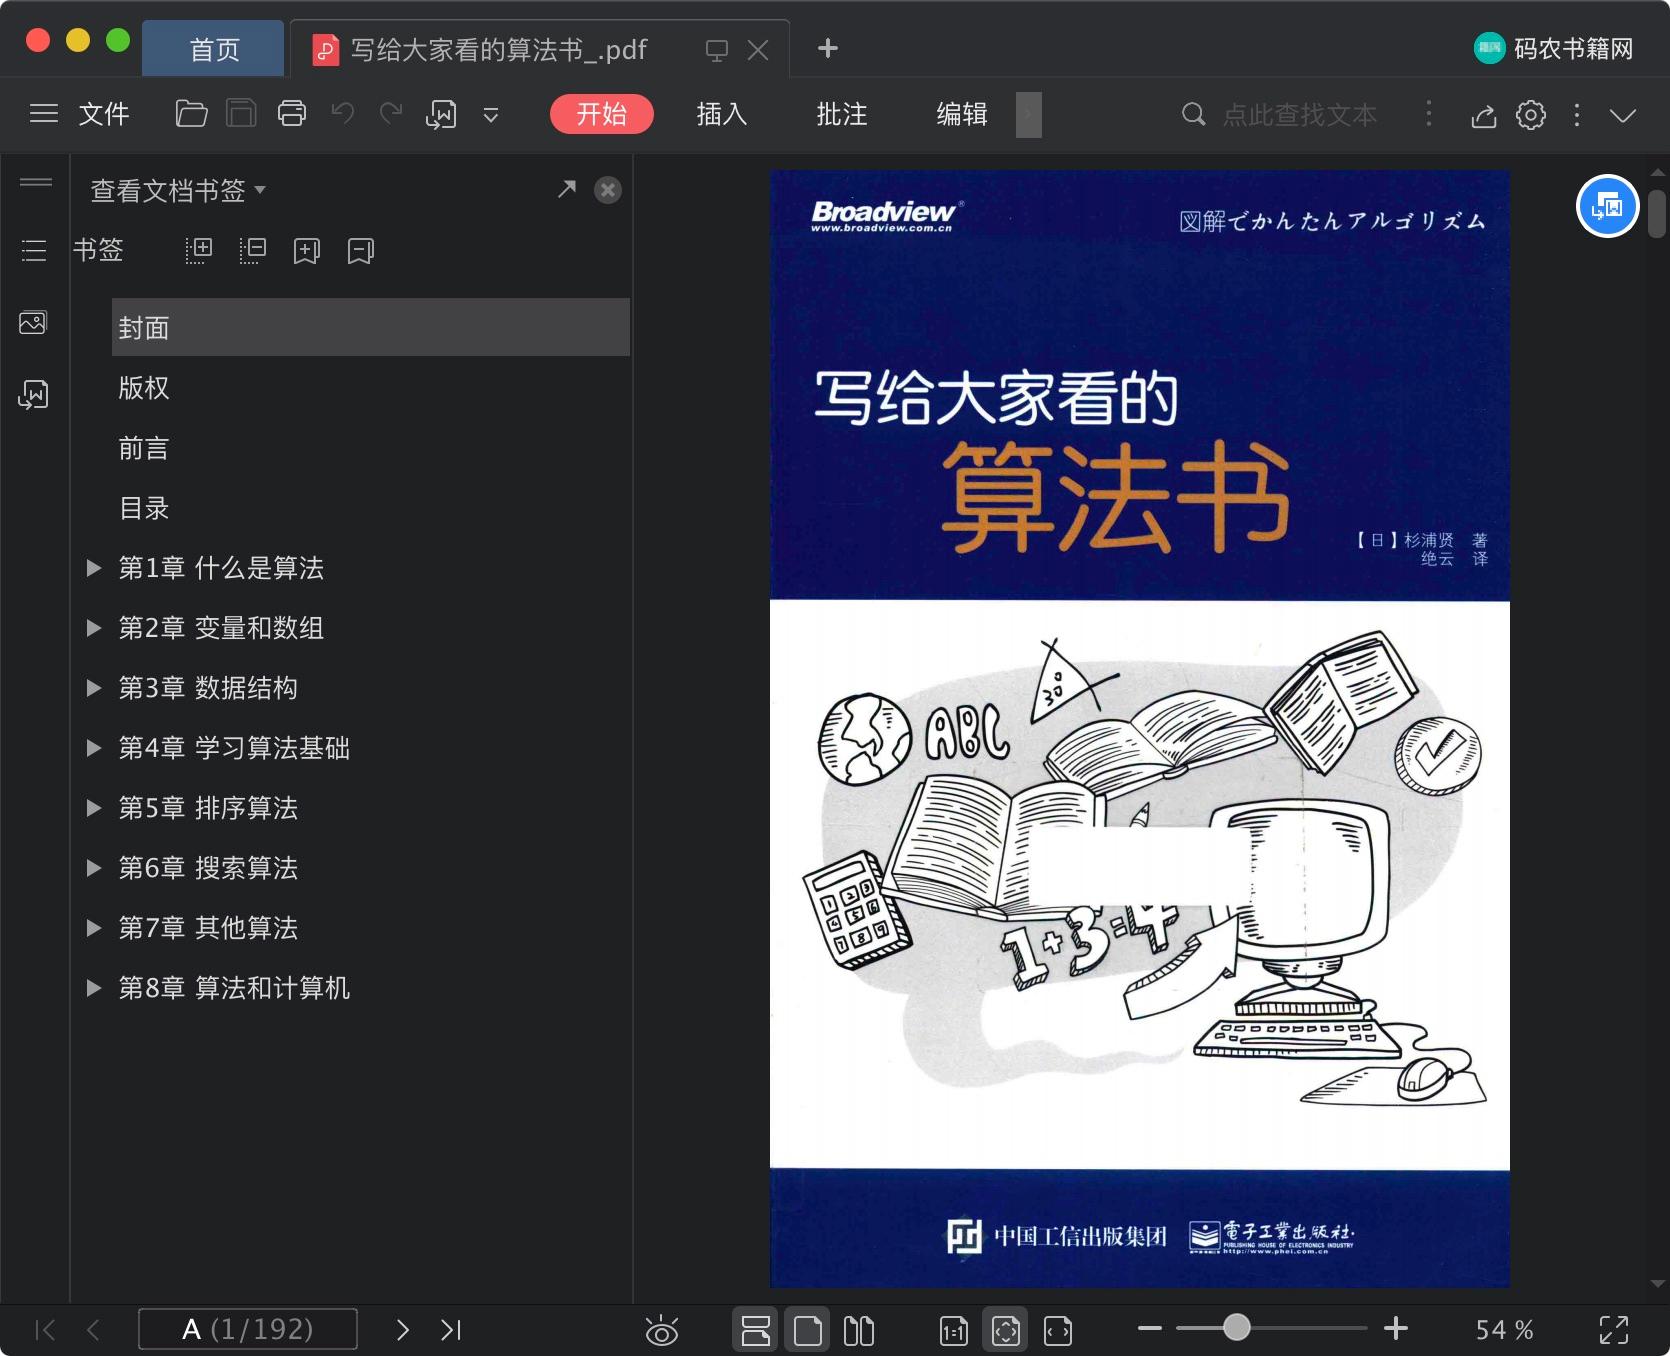Open bookmark 第8章 算法和计算机

click(234, 988)
